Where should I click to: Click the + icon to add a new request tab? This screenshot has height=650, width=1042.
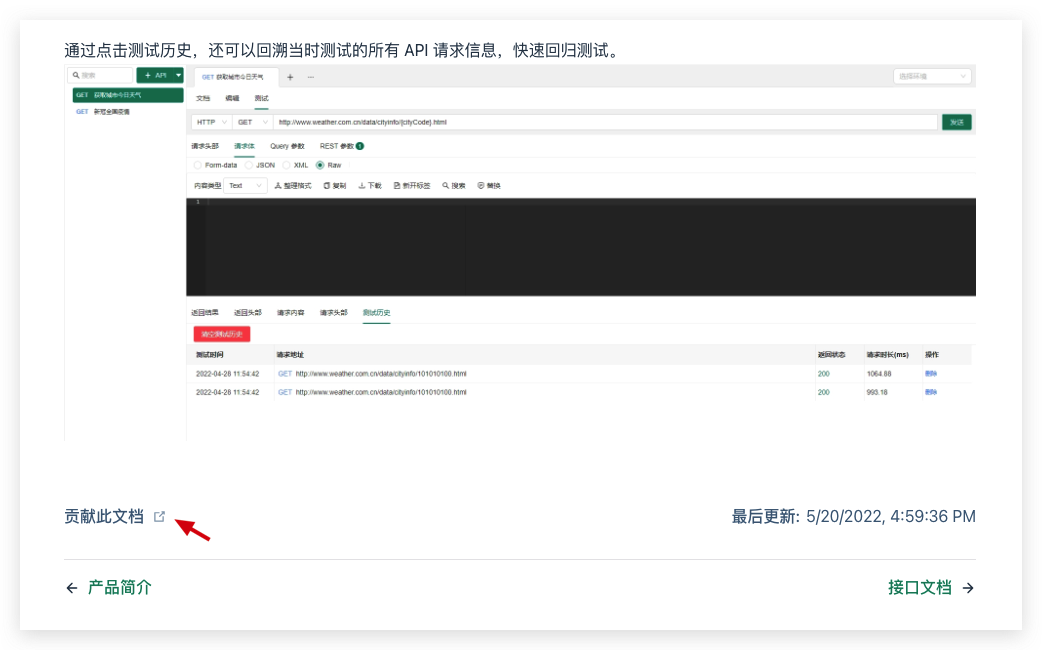click(290, 76)
